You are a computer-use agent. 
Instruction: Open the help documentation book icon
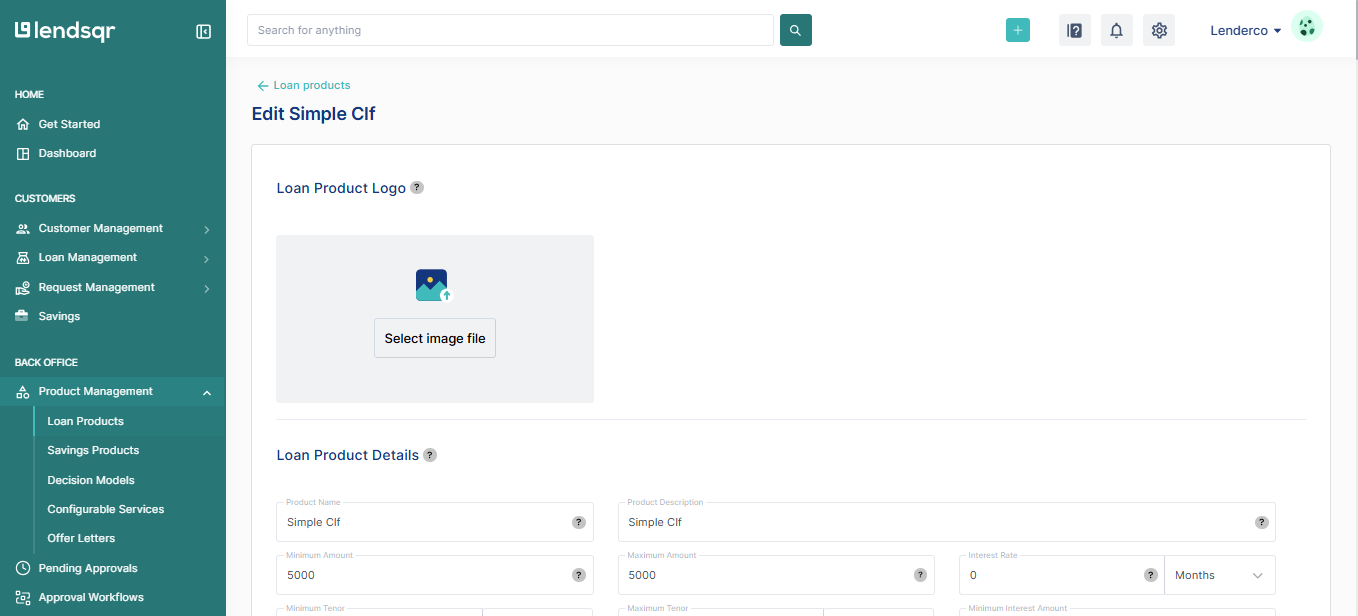(1075, 30)
